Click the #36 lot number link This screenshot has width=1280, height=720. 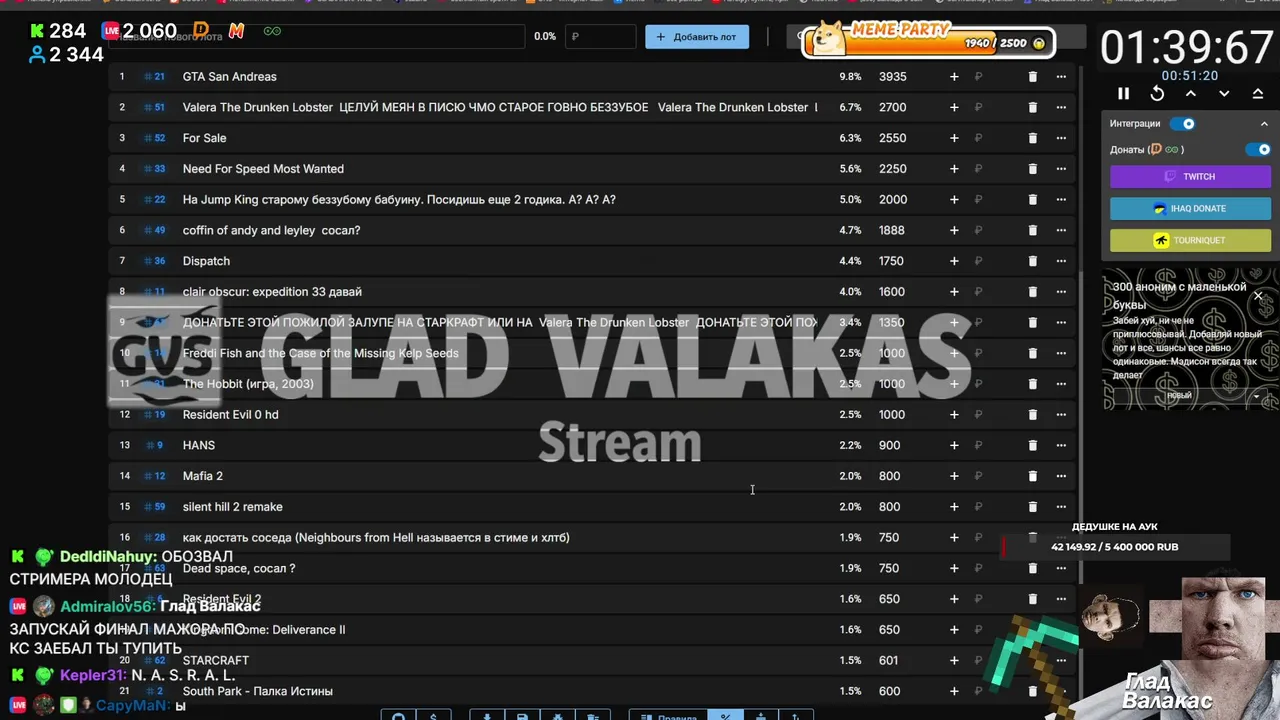[x=154, y=261]
